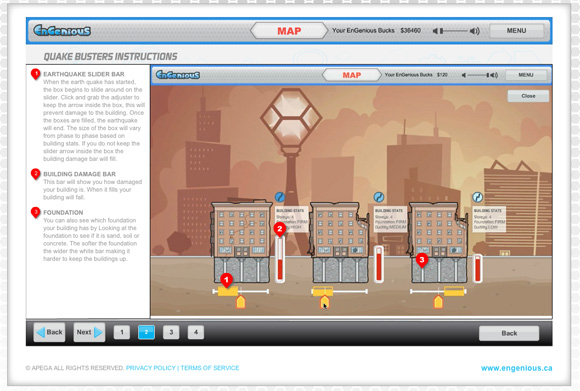Jump to instructions page 4
Image resolution: width=580 pixels, height=391 pixels.
point(196,332)
